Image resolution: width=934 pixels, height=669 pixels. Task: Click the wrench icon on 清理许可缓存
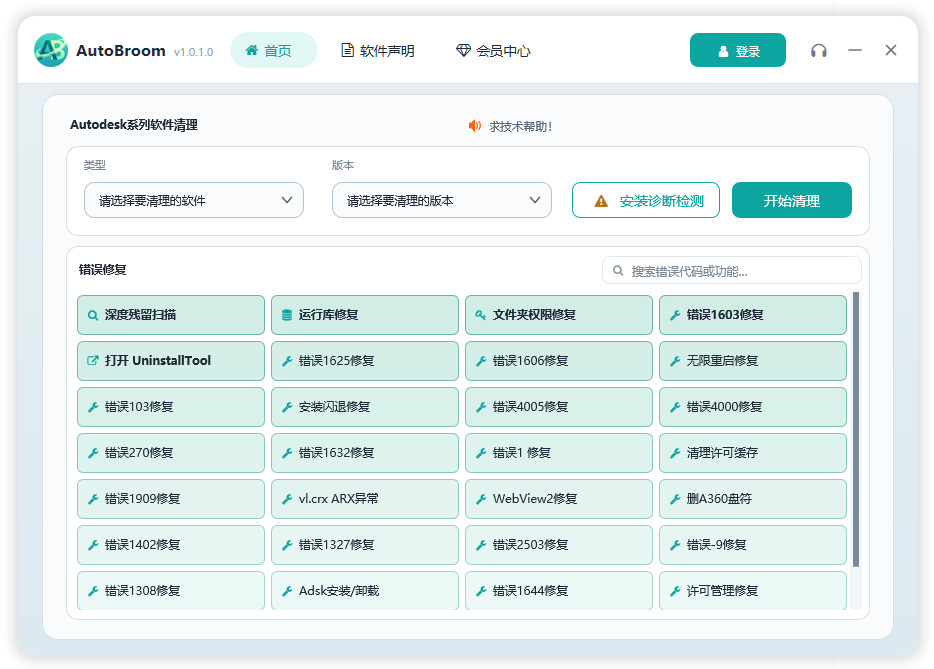(x=675, y=453)
